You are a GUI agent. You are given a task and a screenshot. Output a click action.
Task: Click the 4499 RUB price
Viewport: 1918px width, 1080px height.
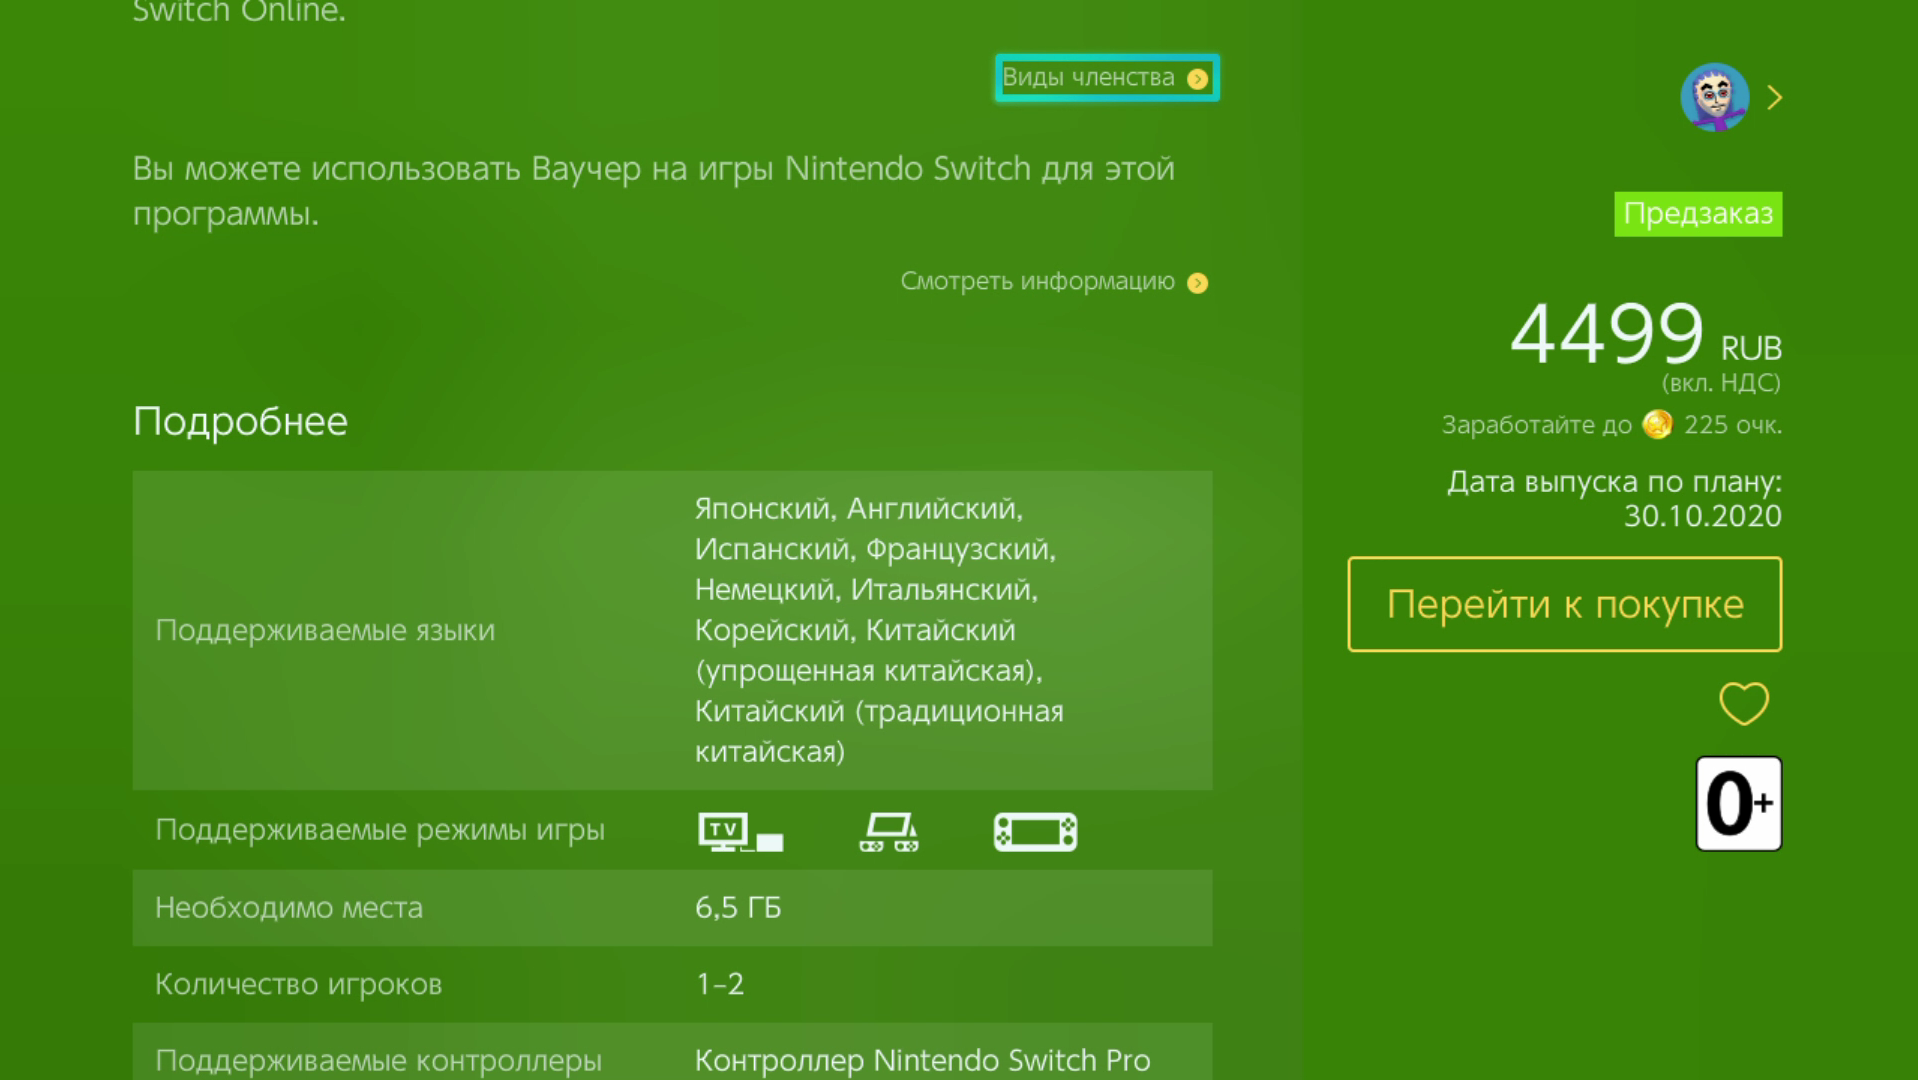pyautogui.click(x=1645, y=334)
